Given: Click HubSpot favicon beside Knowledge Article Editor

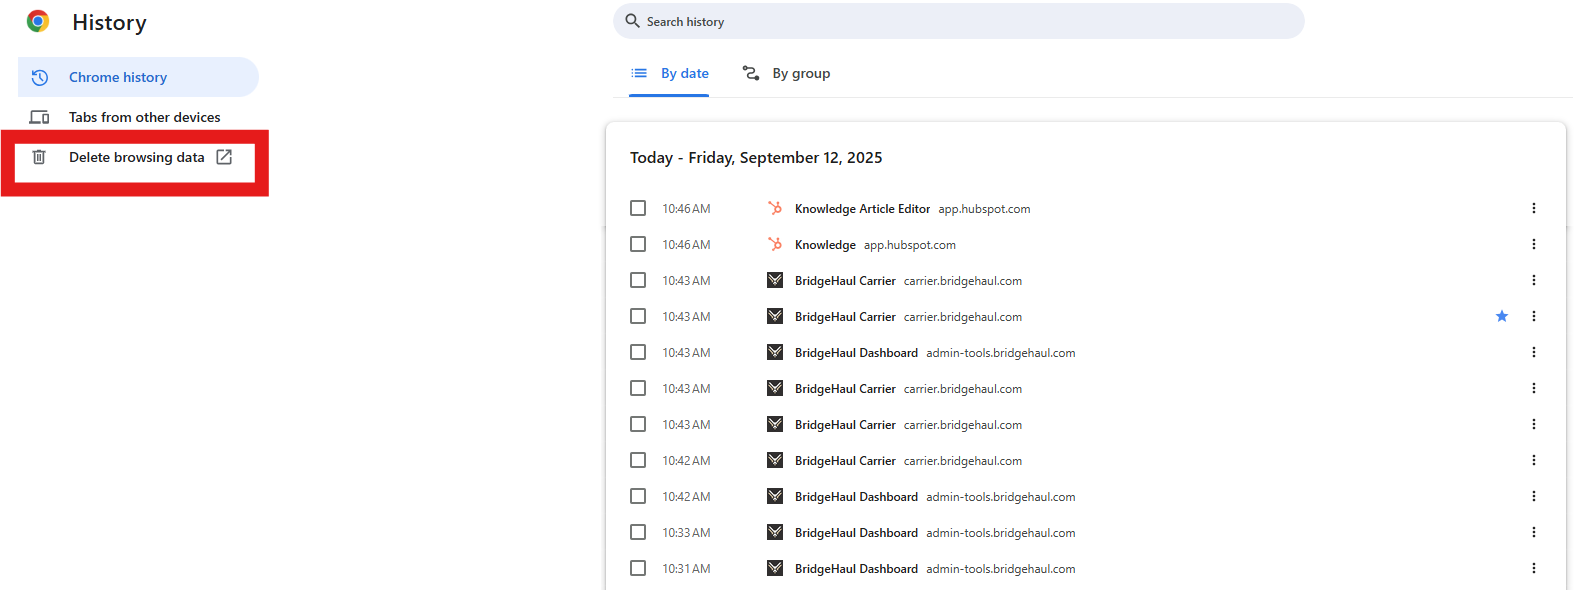Looking at the screenshot, I should point(775,208).
